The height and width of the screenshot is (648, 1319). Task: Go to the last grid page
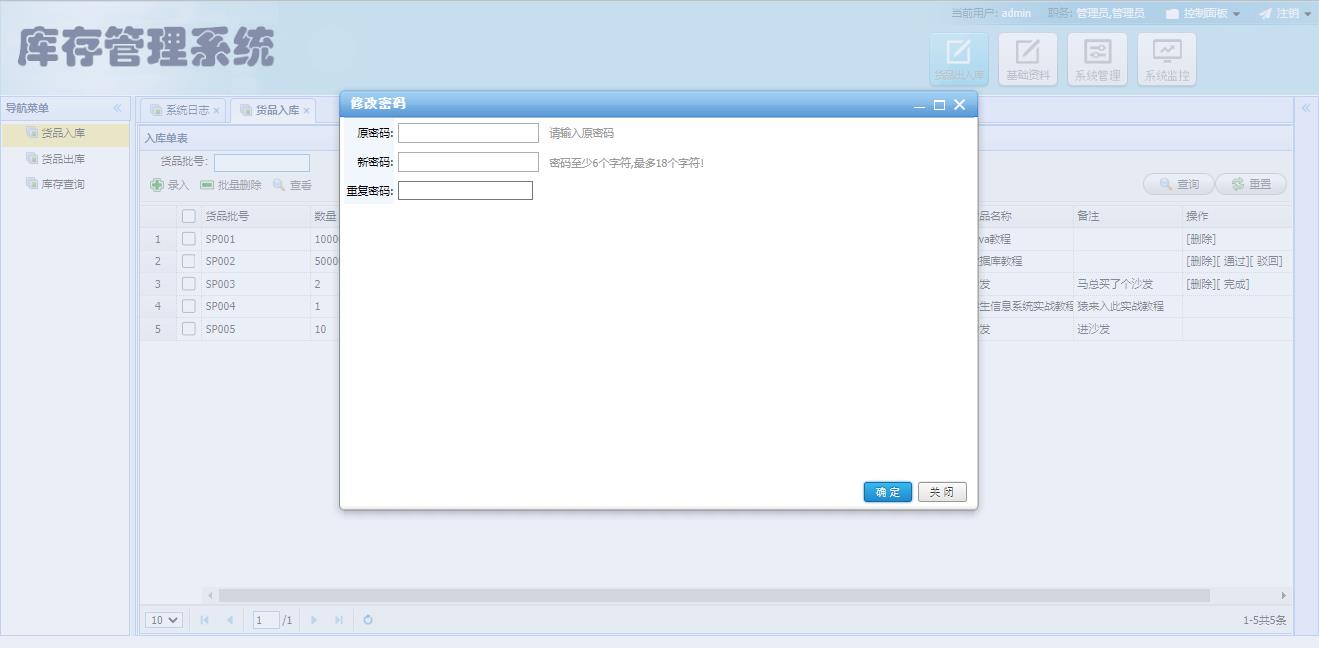coord(338,620)
